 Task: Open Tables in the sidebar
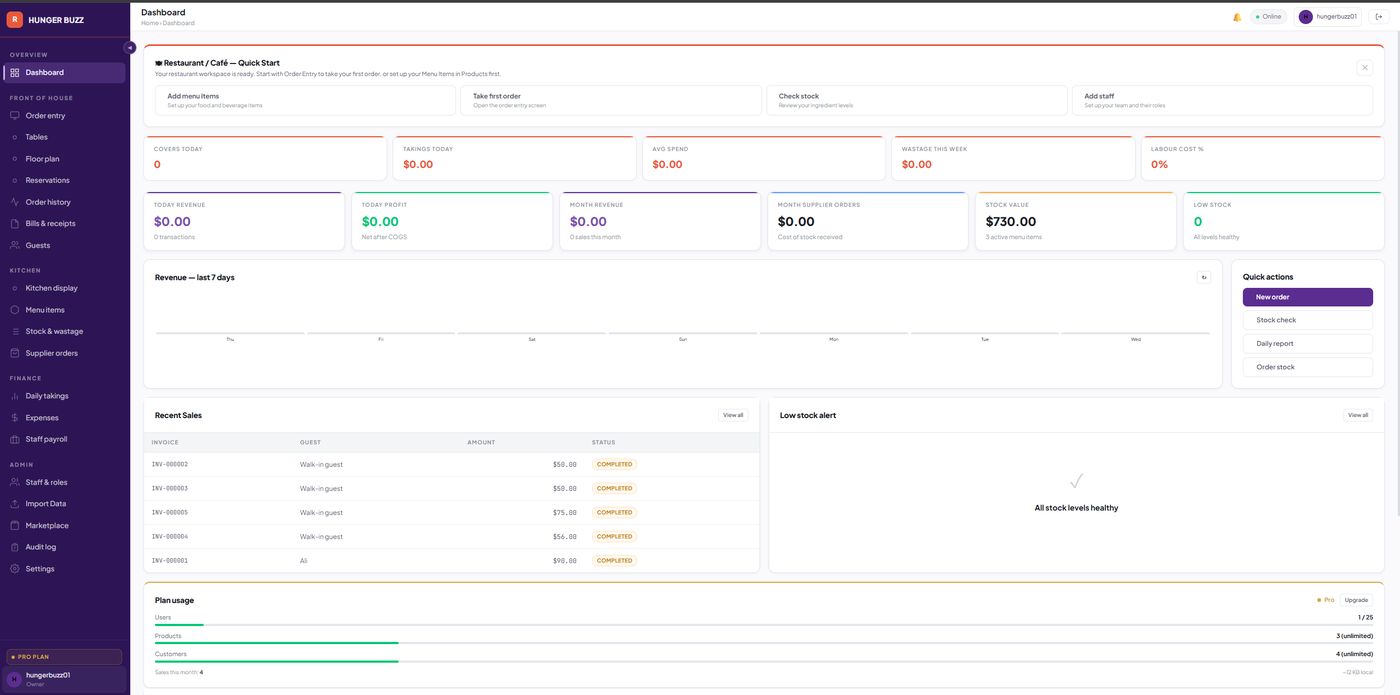pos(64,137)
